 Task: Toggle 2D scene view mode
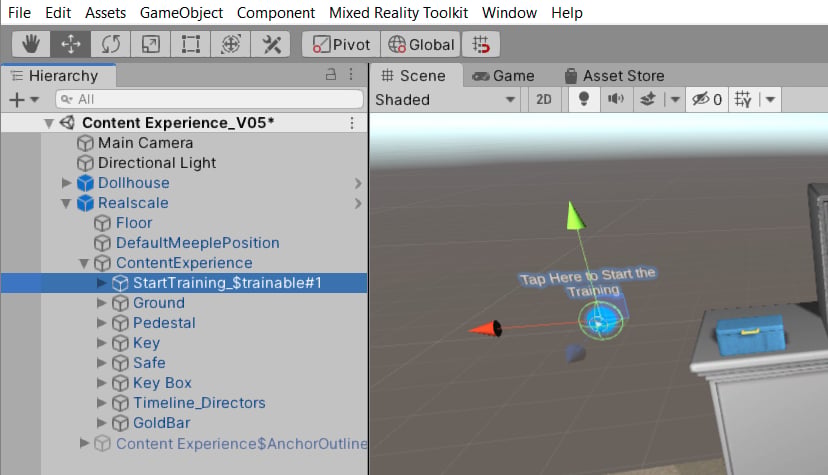pyautogui.click(x=544, y=99)
